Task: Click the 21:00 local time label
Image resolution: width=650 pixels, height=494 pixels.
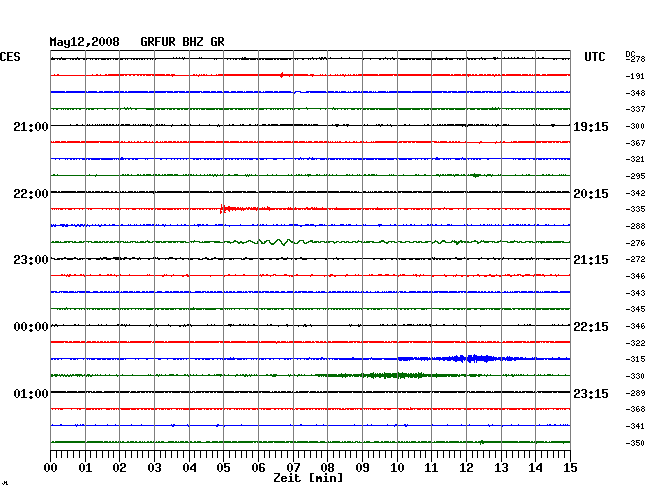Action: pyautogui.click(x=31, y=127)
